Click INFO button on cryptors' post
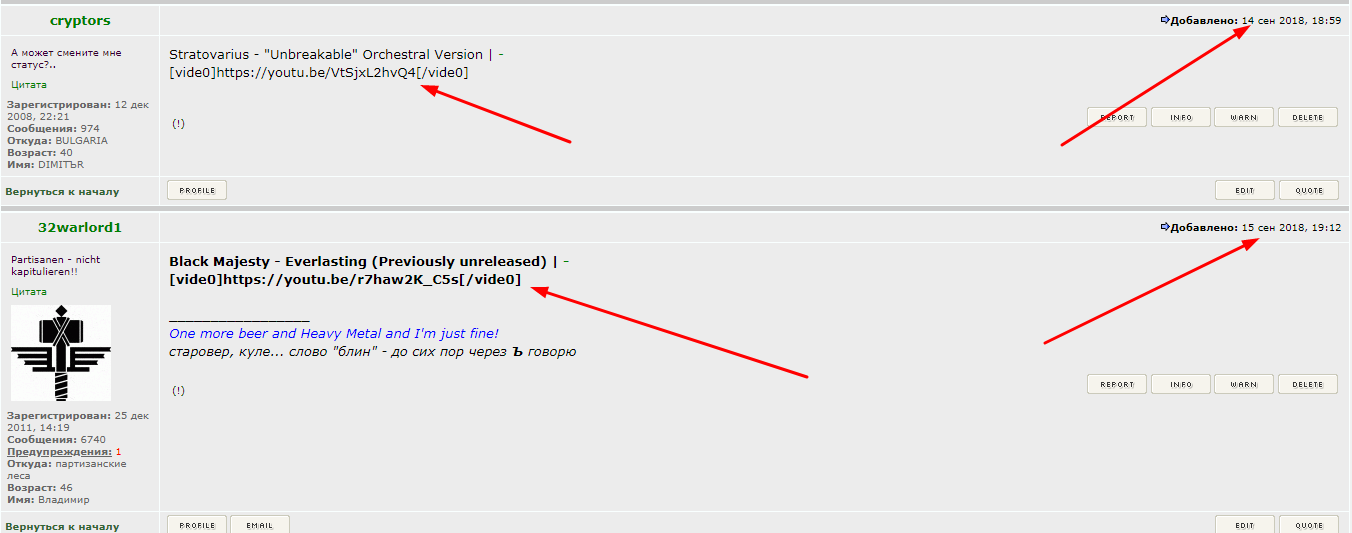The height and width of the screenshot is (533, 1352). point(1180,117)
